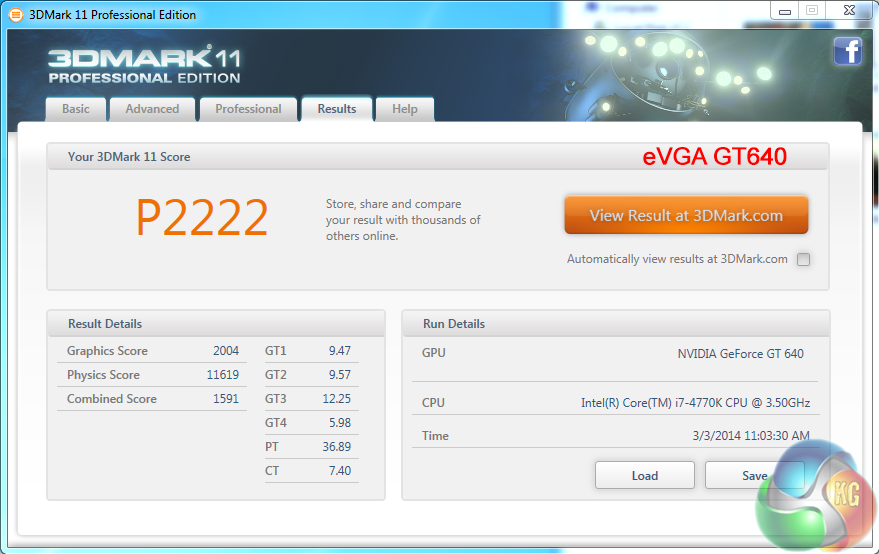The height and width of the screenshot is (554, 879).
Task: Select the Graphics Score value 2004
Action: [x=226, y=351]
